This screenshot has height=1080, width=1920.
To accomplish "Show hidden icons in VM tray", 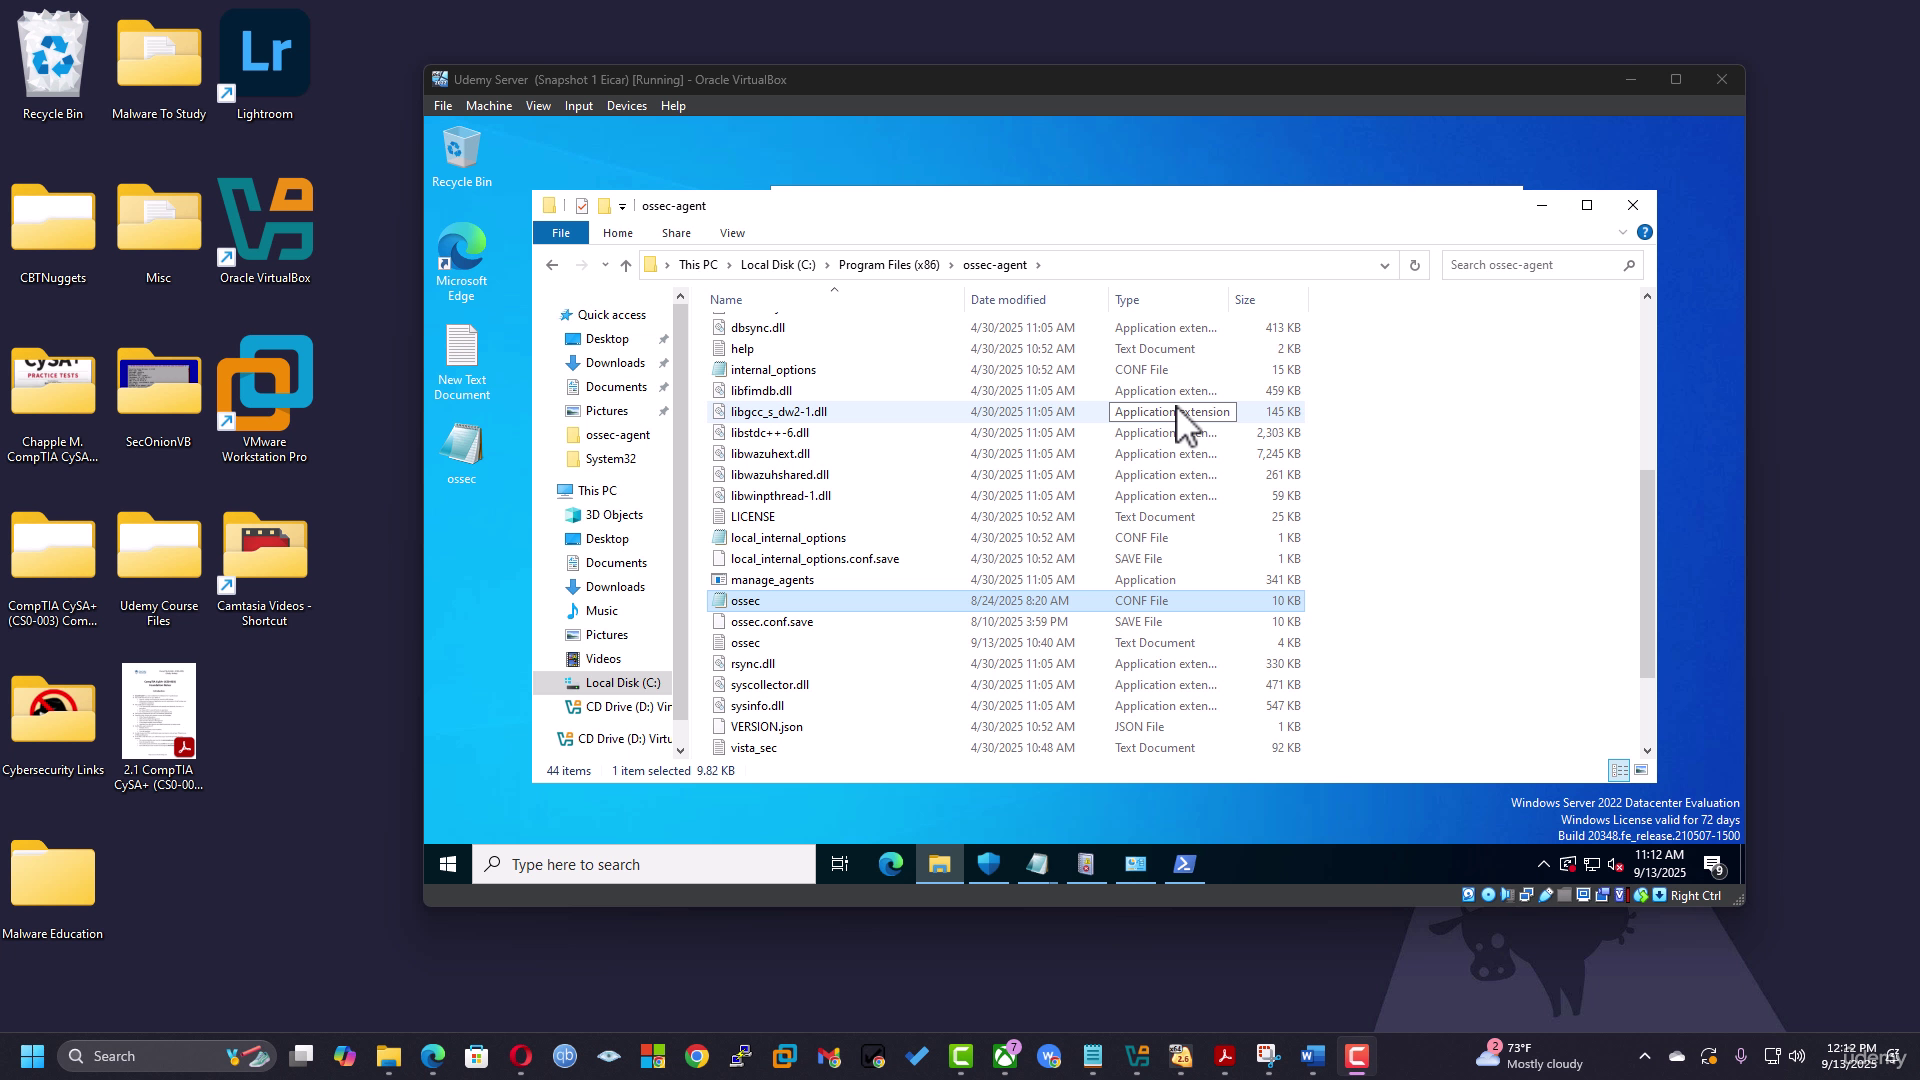I will 1543,865.
